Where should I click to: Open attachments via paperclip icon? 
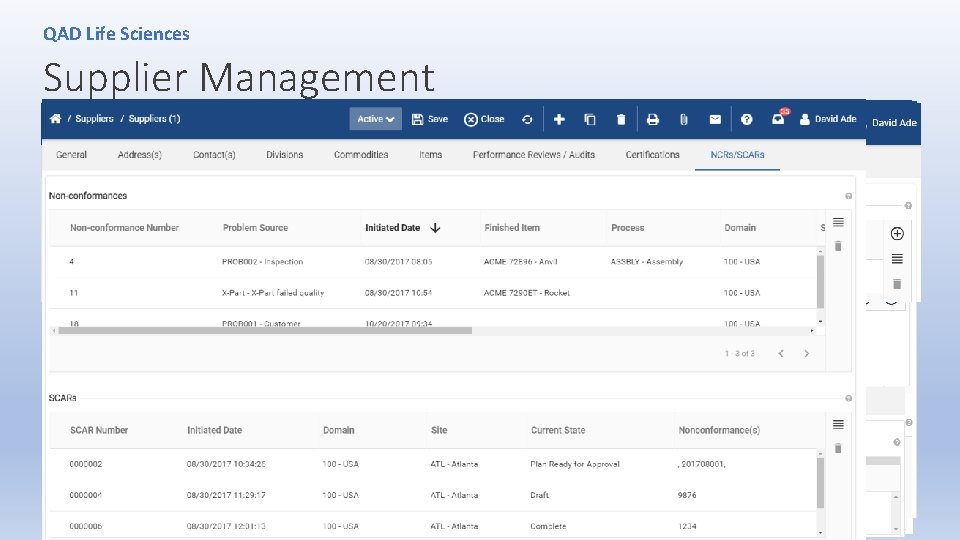[684, 119]
